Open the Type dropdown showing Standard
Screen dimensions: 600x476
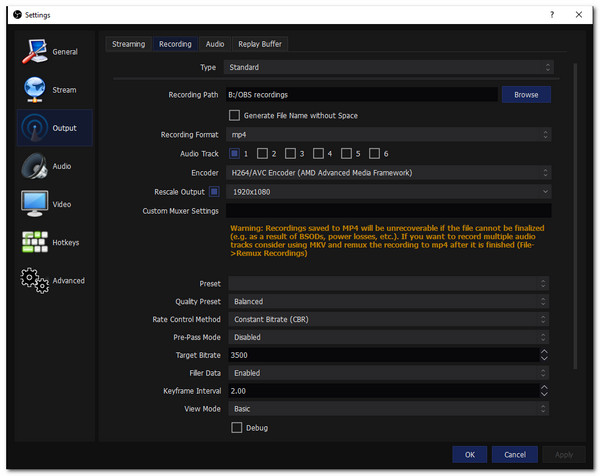click(388, 67)
